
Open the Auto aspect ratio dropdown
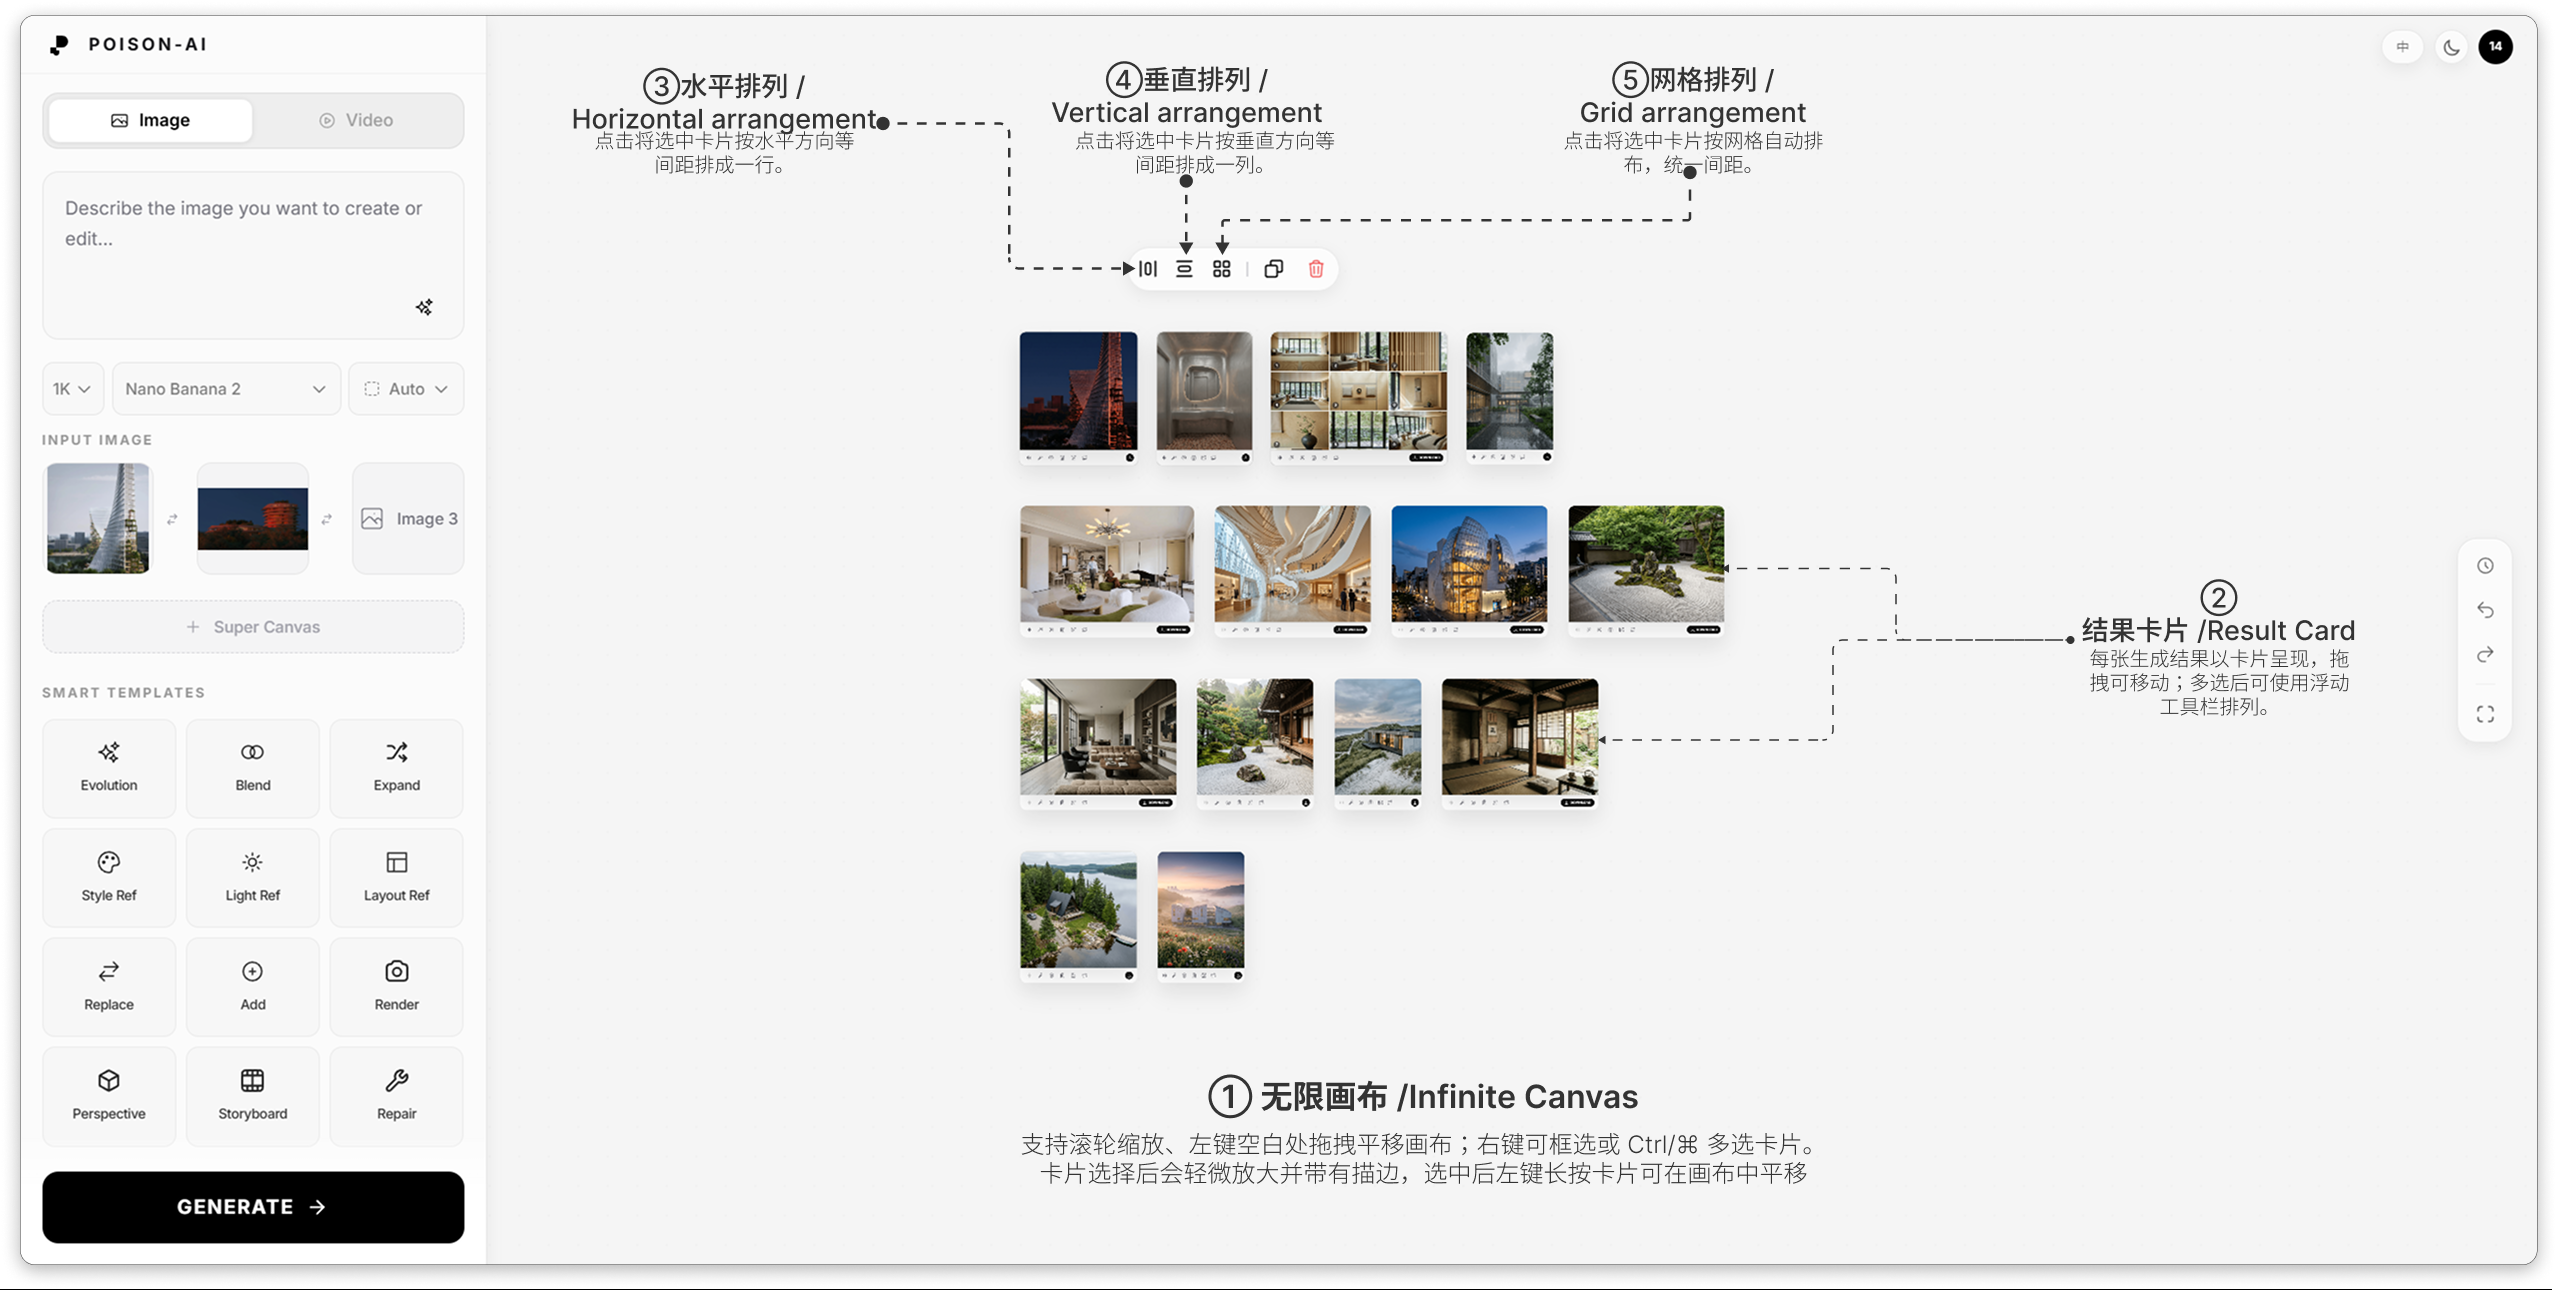(405, 389)
